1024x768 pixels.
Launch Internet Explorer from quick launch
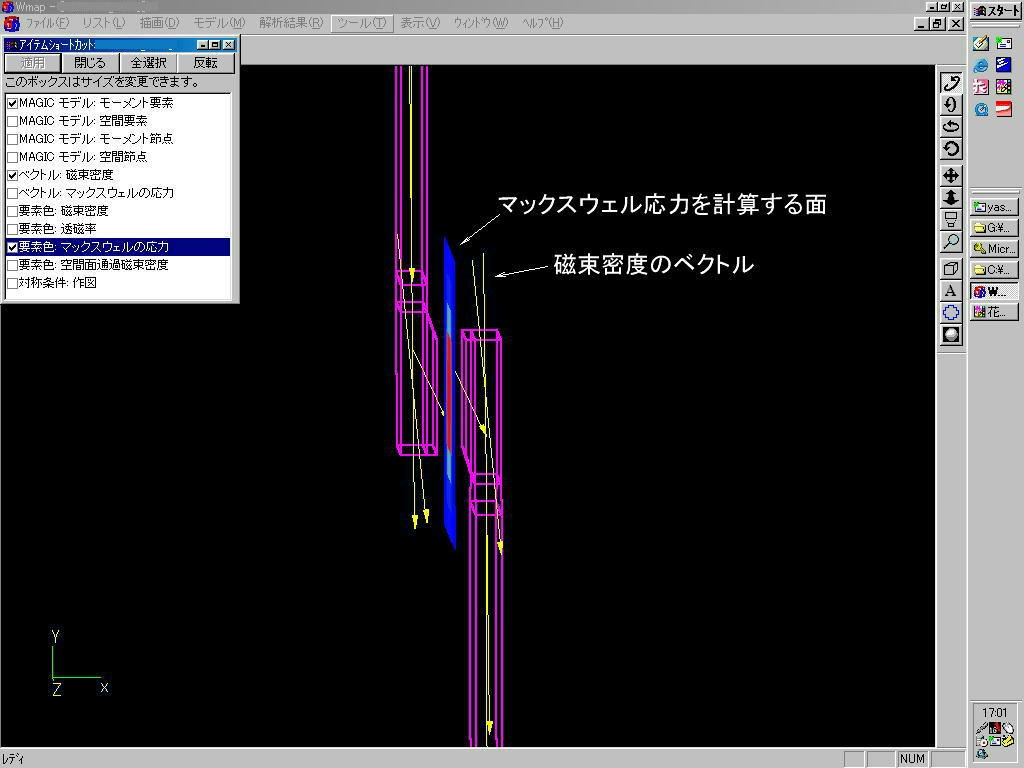click(x=980, y=65)
